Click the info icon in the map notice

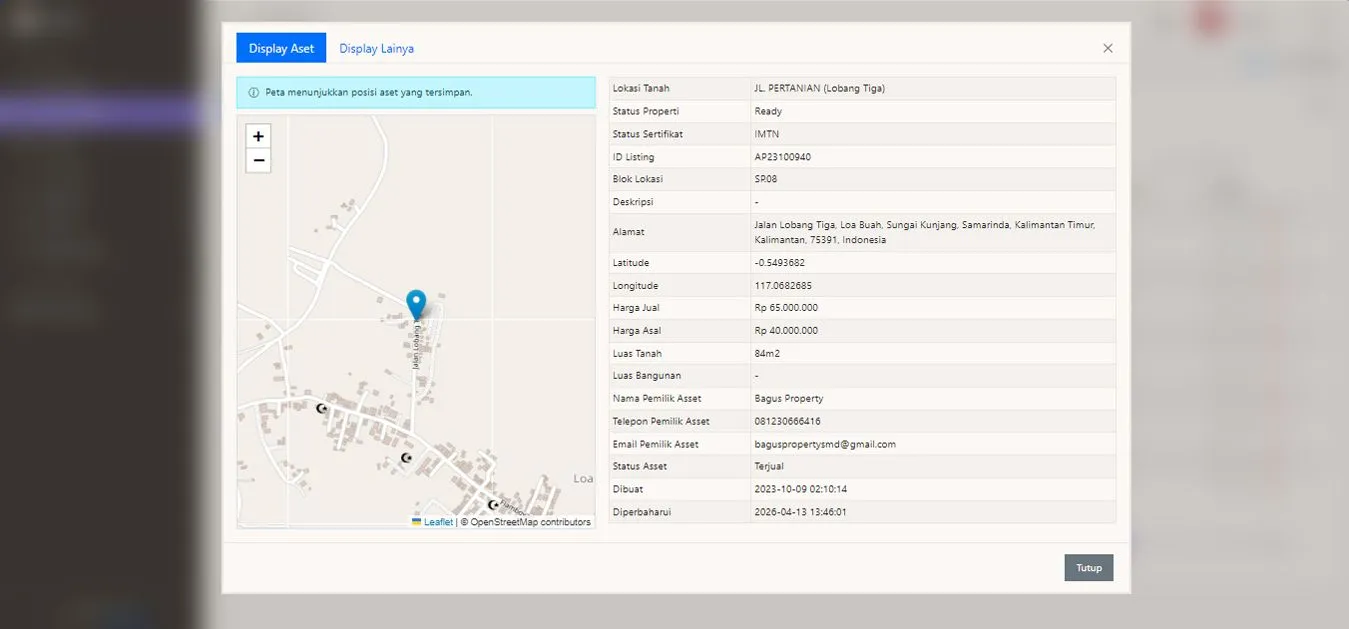tap(253, 92)
